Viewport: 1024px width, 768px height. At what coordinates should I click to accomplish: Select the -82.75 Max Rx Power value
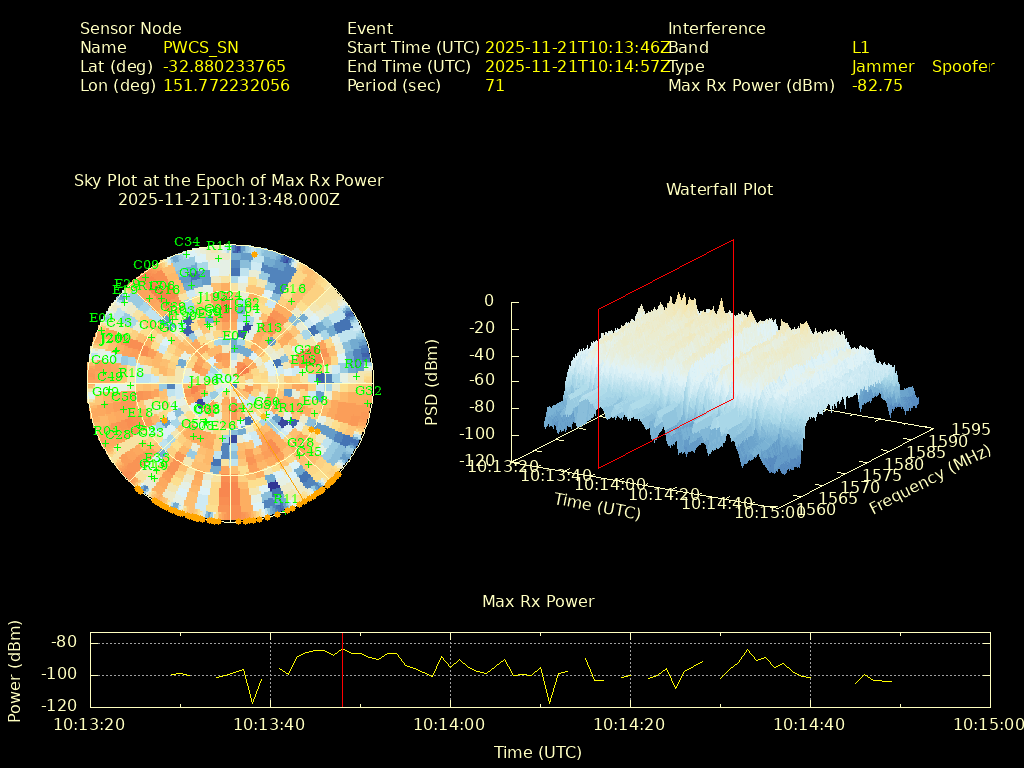(877, 86)
